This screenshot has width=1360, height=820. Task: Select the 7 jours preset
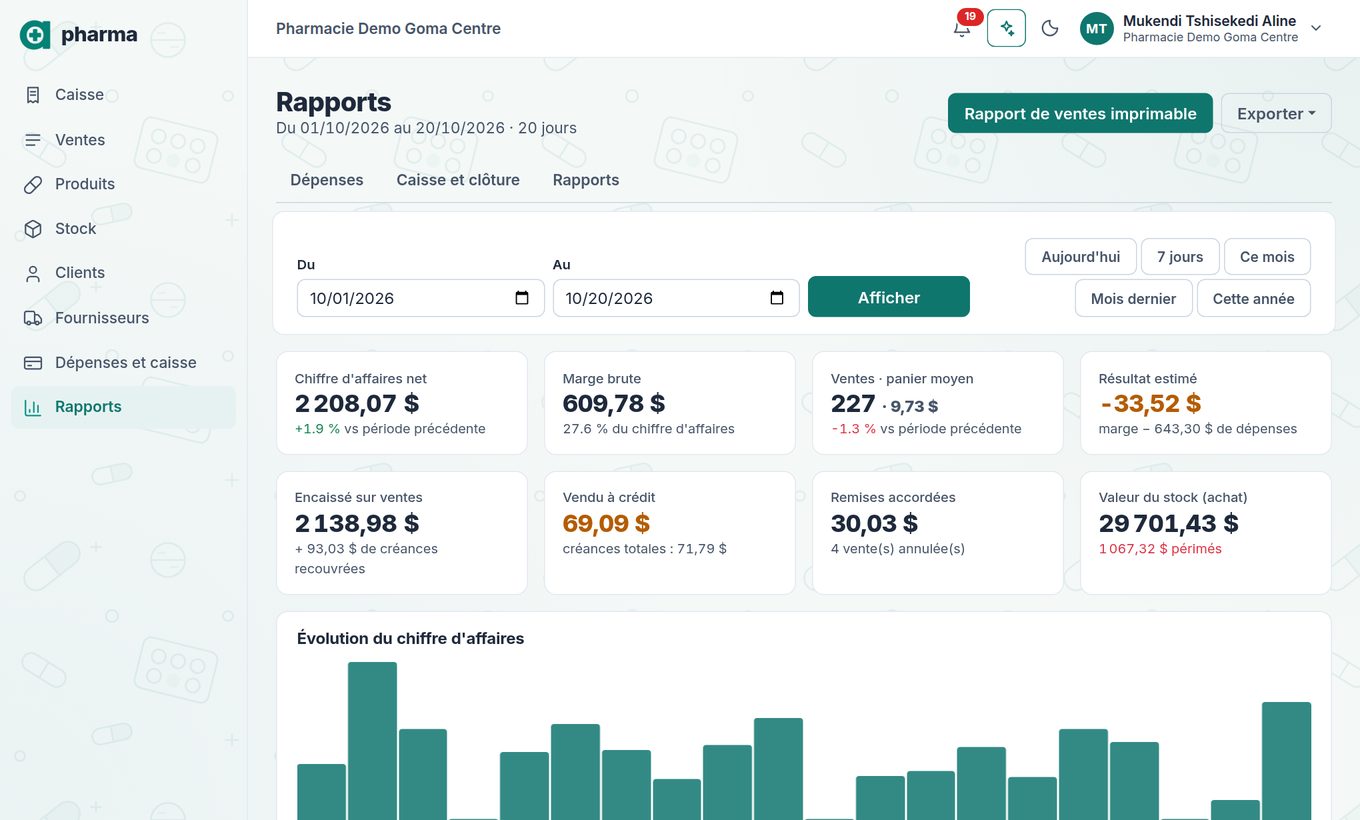tap(1180, 257)
